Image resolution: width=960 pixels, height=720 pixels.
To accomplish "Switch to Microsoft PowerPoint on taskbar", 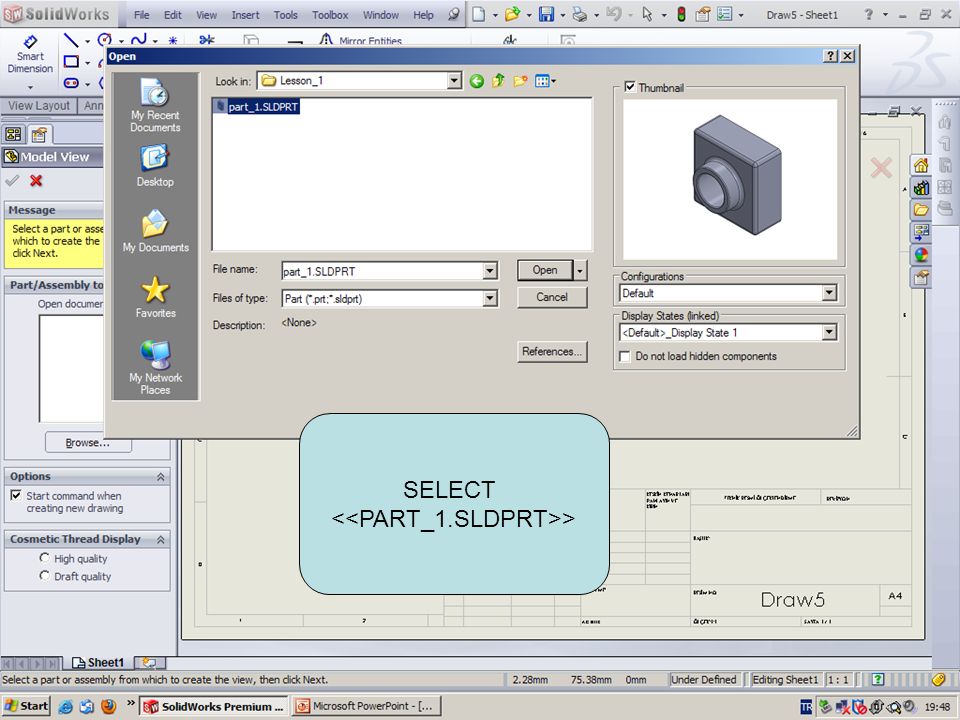I will 365,706.
